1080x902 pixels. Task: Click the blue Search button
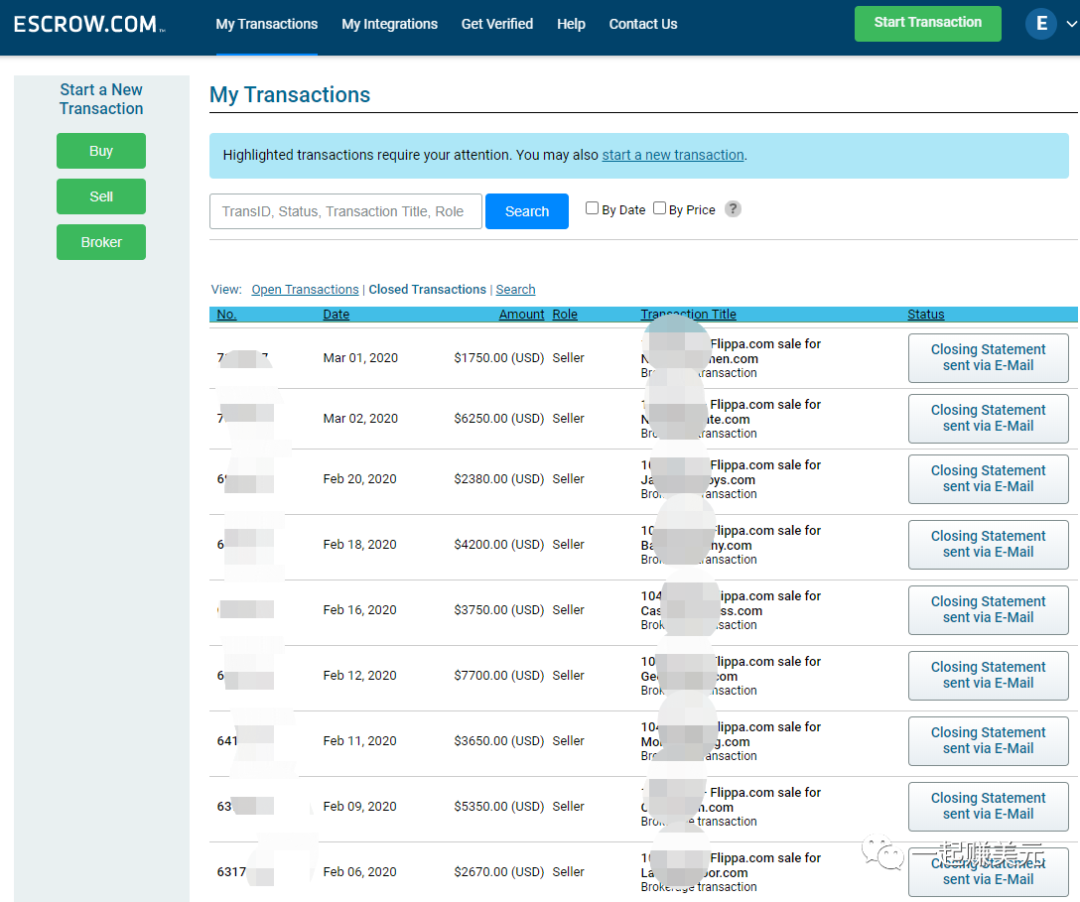pos(527,211)
